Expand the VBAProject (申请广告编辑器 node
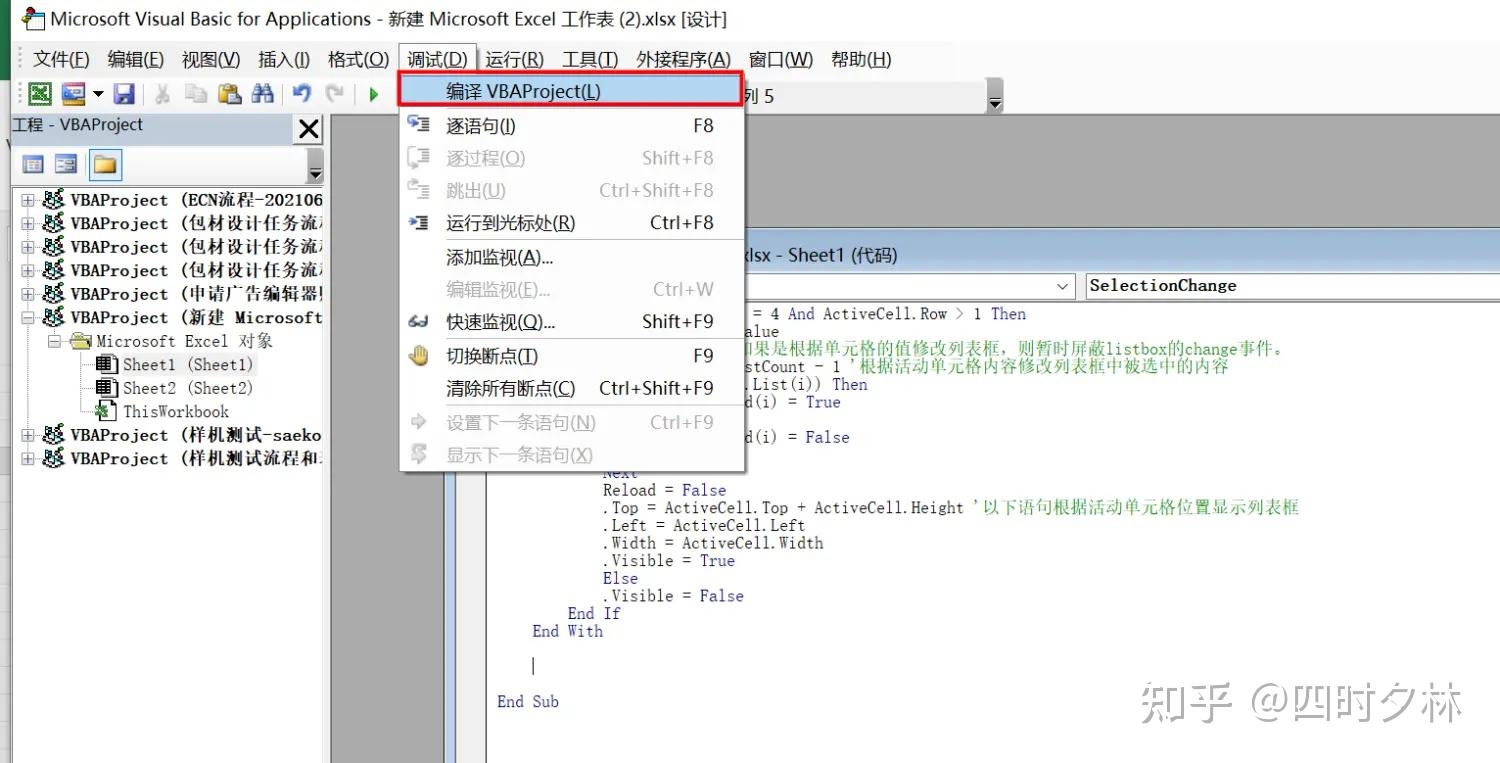This screenshot has width=1500, height=763. click(28, 294)
